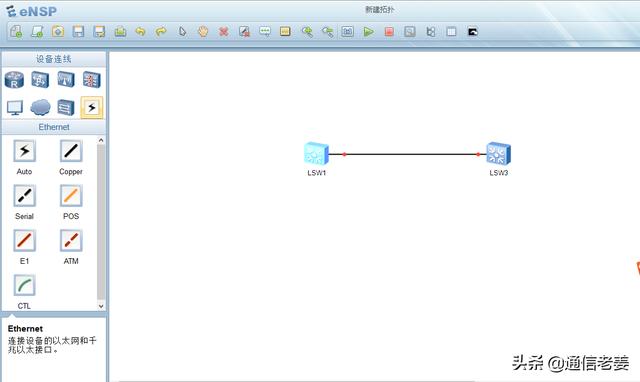Screen dimensions: 640x382
Task: Click the new sample topology icon
Action: pos(37,31)
